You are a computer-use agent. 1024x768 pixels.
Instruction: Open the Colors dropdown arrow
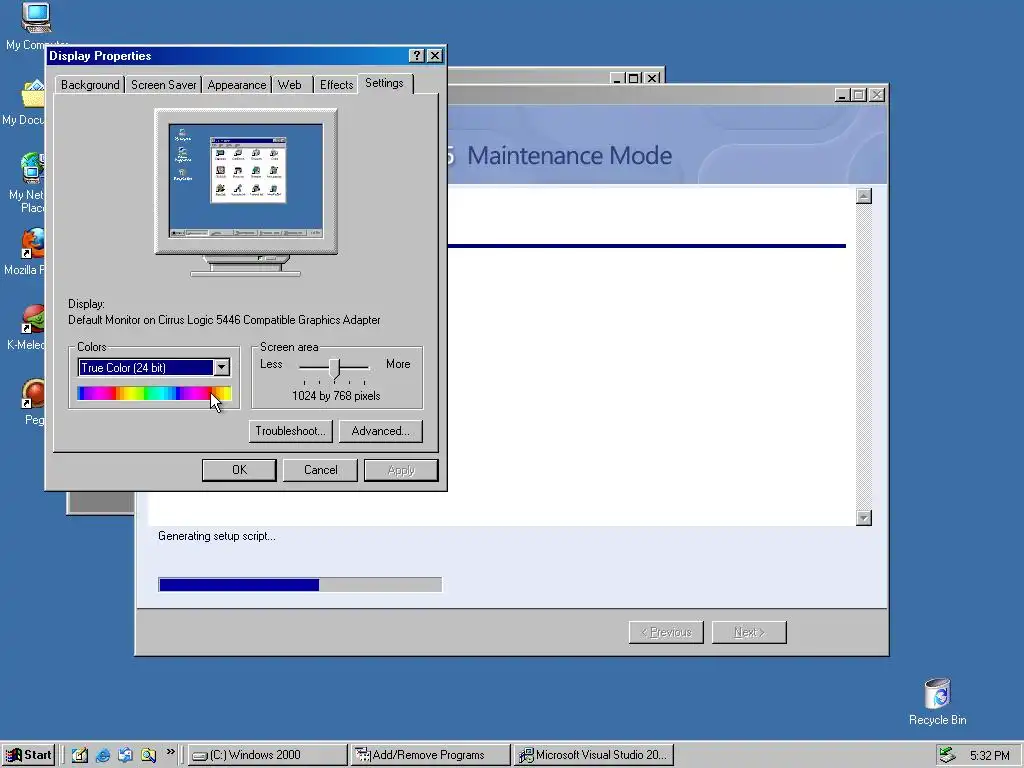coord(221,368)
